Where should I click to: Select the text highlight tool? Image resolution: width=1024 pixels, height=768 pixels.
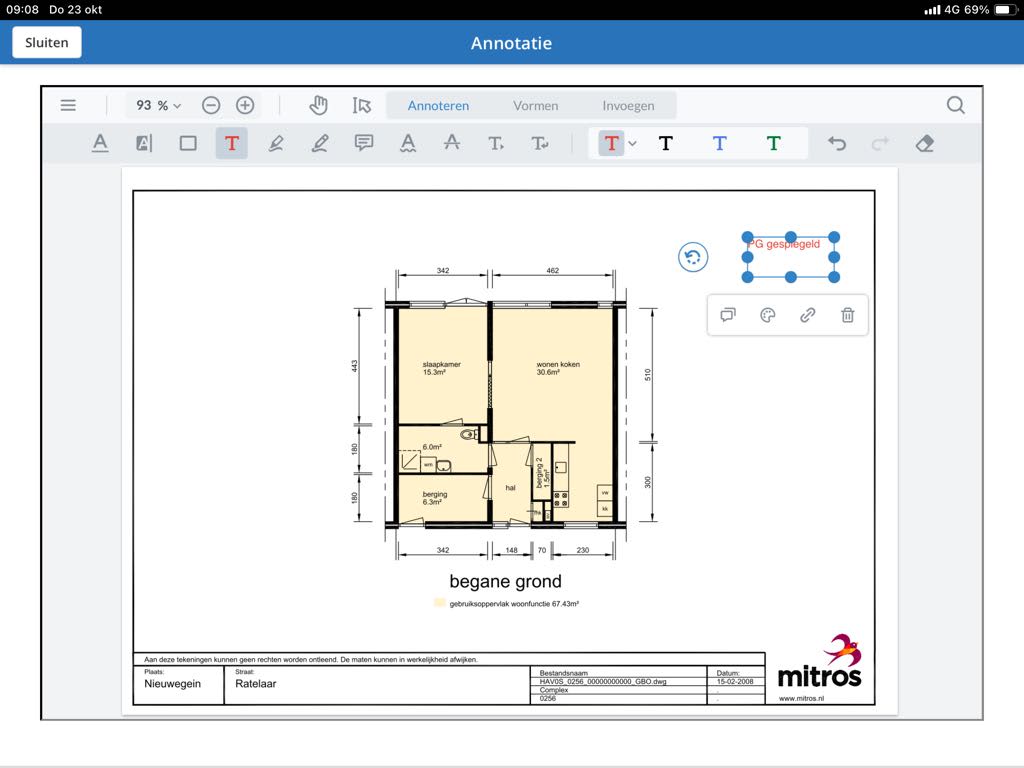144,143
